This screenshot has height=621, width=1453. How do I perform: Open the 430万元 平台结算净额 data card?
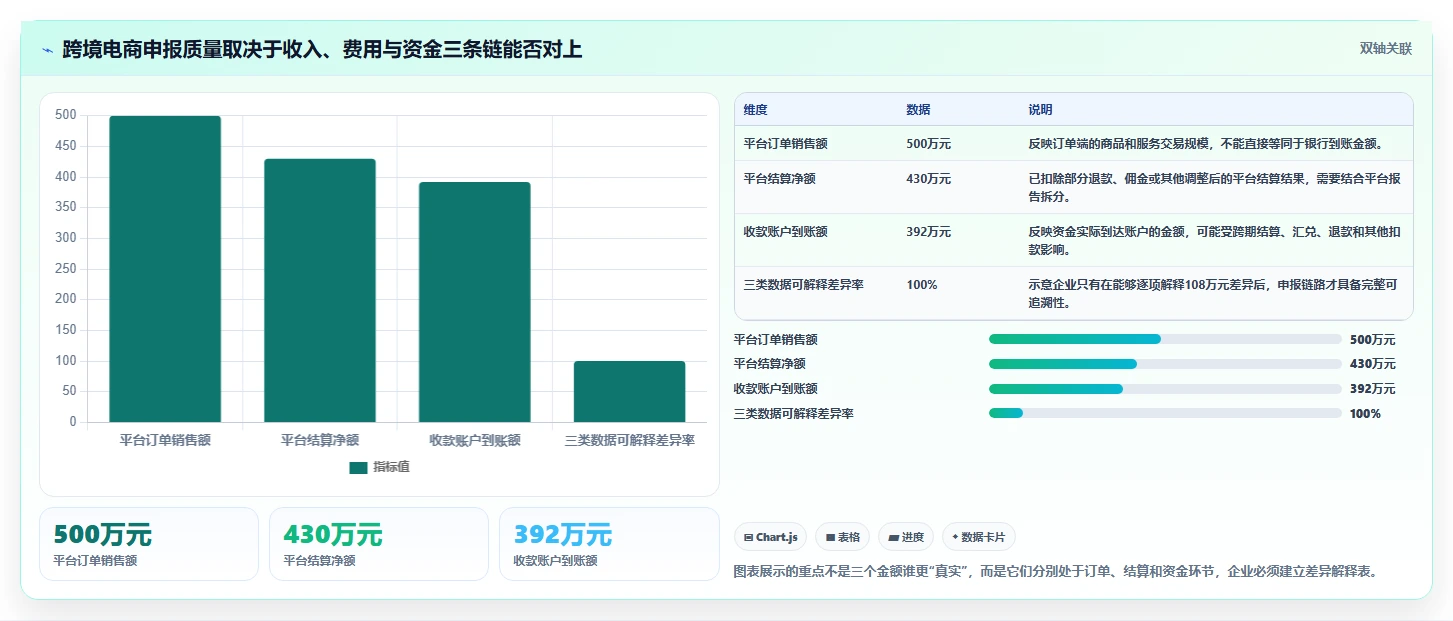[x=379, y=544]
